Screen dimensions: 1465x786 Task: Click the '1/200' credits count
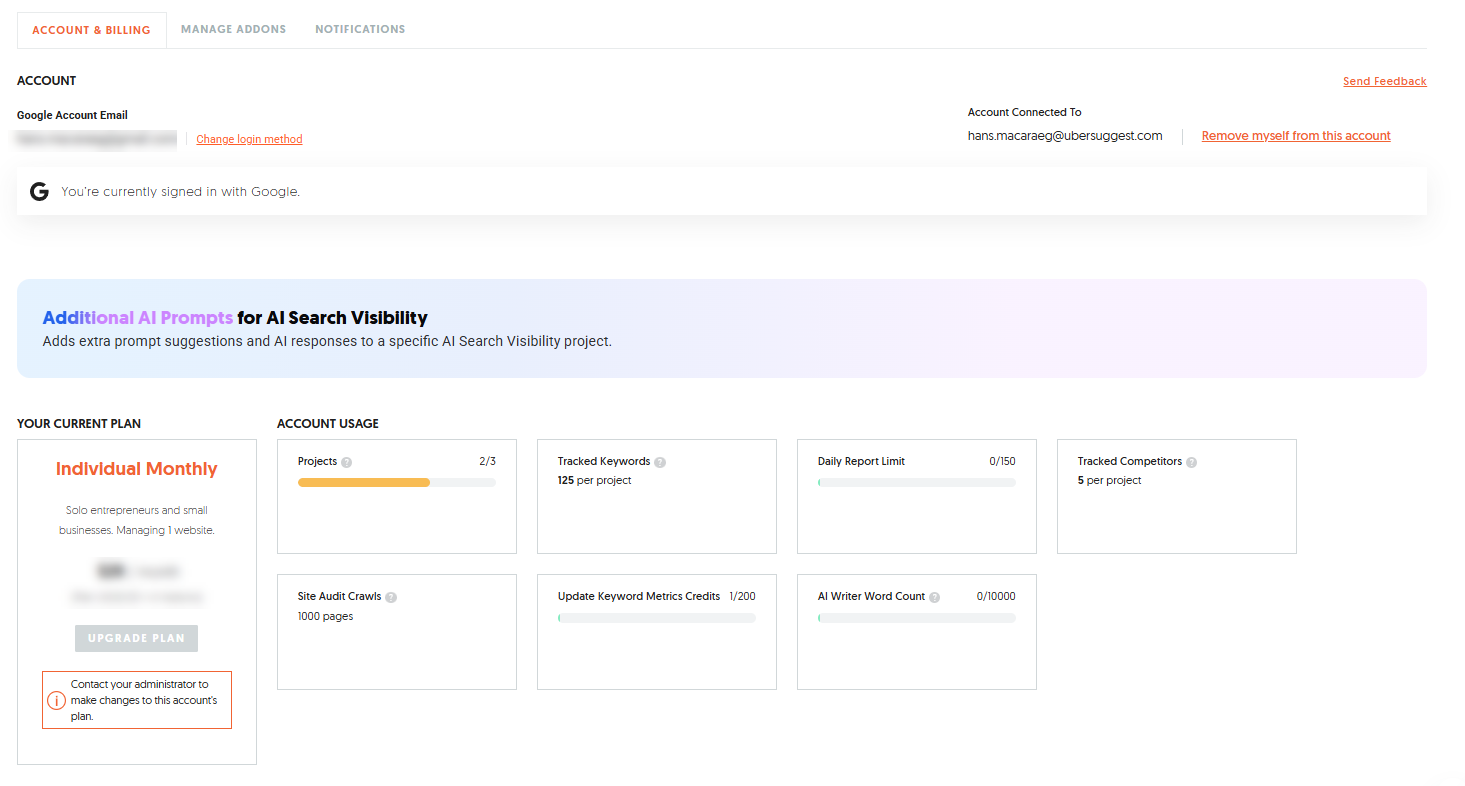pos(742,596)
